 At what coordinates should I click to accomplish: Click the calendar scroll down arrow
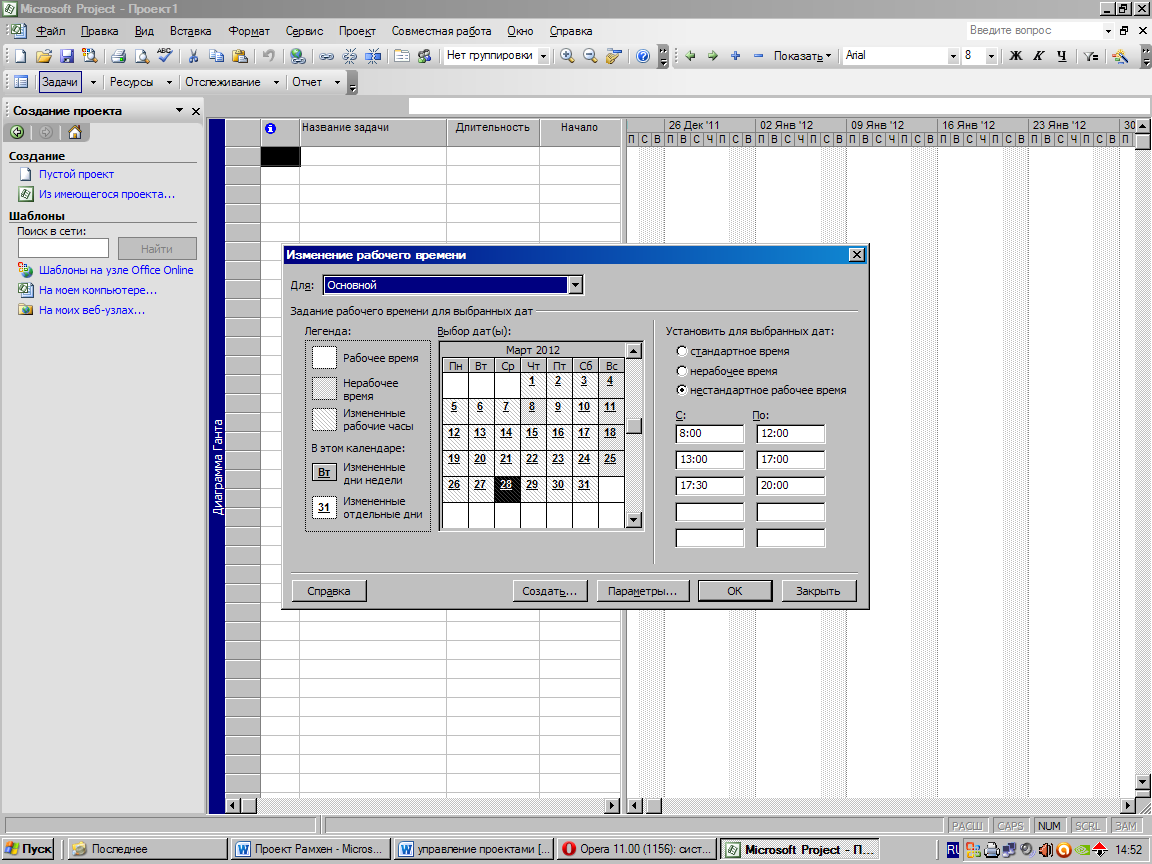[x=634, y=520]
